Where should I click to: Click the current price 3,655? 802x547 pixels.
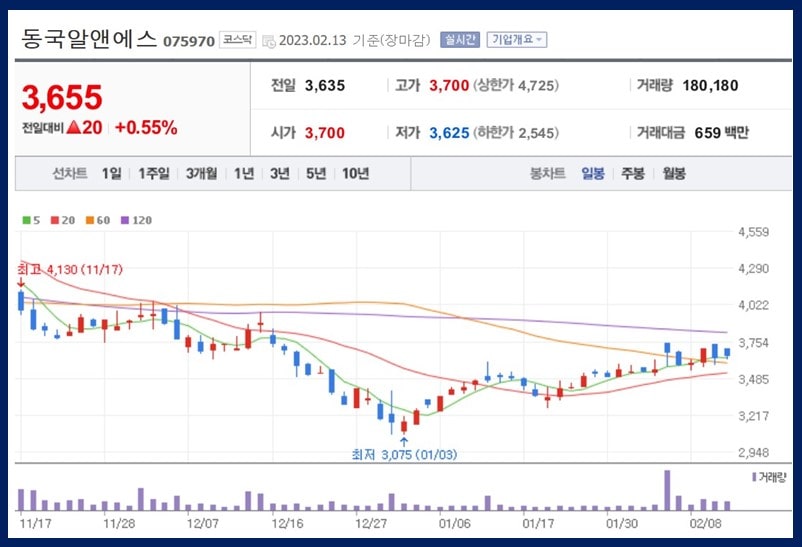tap(62, 97)
